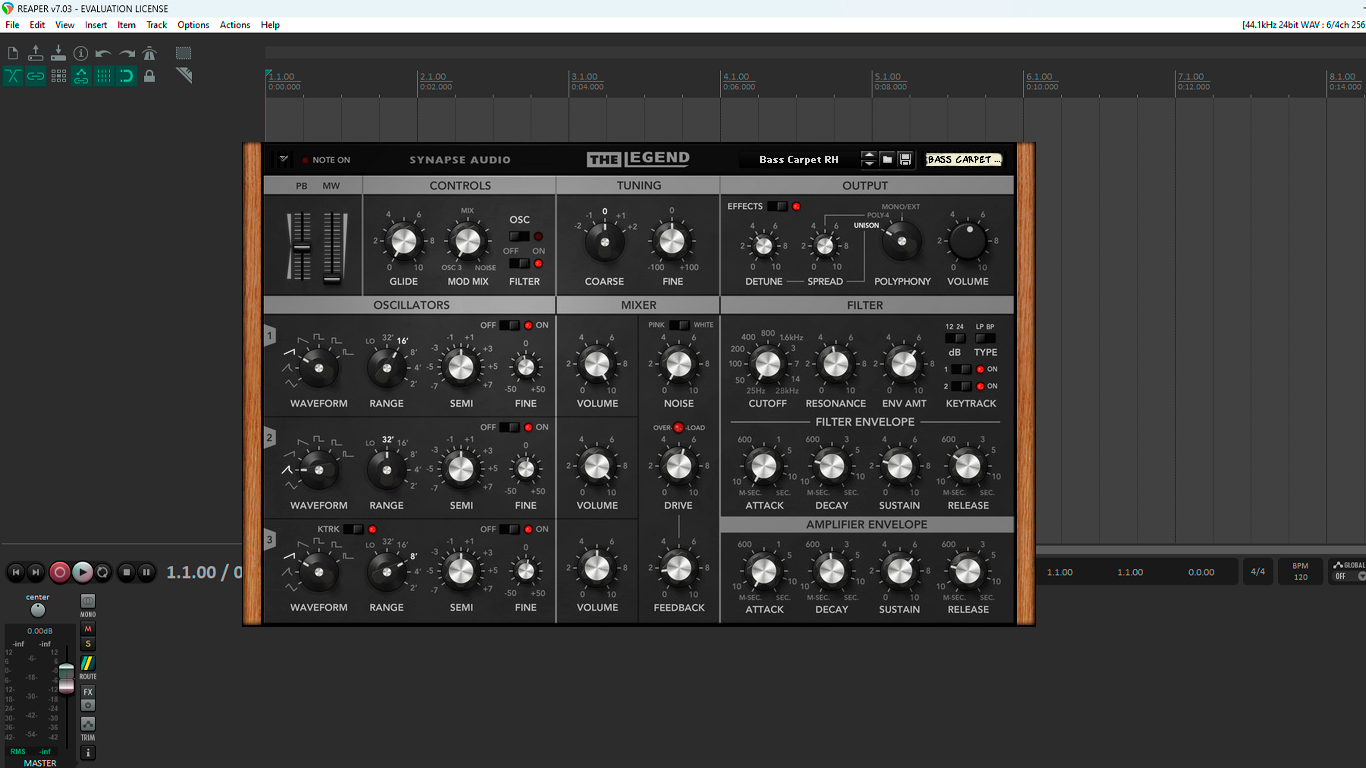1366x768 pixels.
Task: Toggle OSC mod switch in Controls
Action: tap(520, 236)
